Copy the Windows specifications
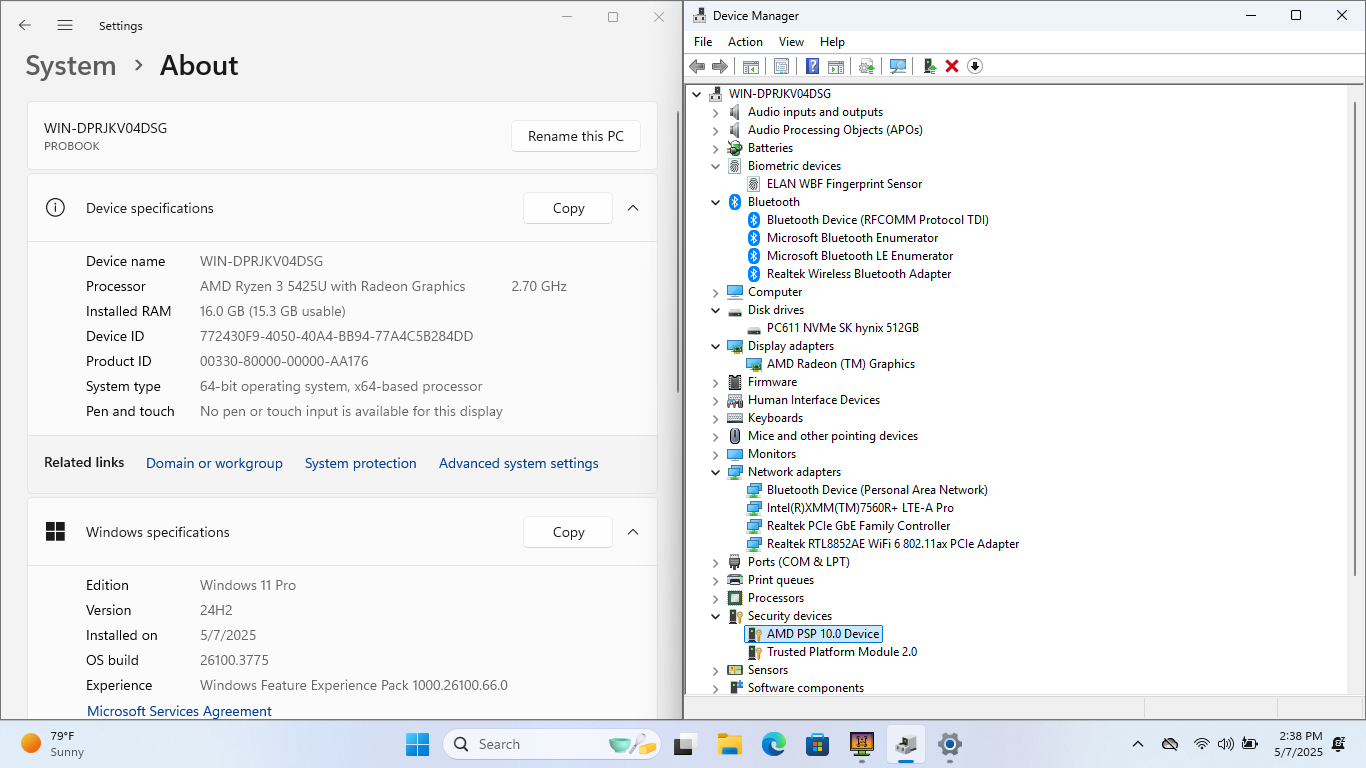The width and height of the screenshot is (1366, 768). [x=568, y=532]
